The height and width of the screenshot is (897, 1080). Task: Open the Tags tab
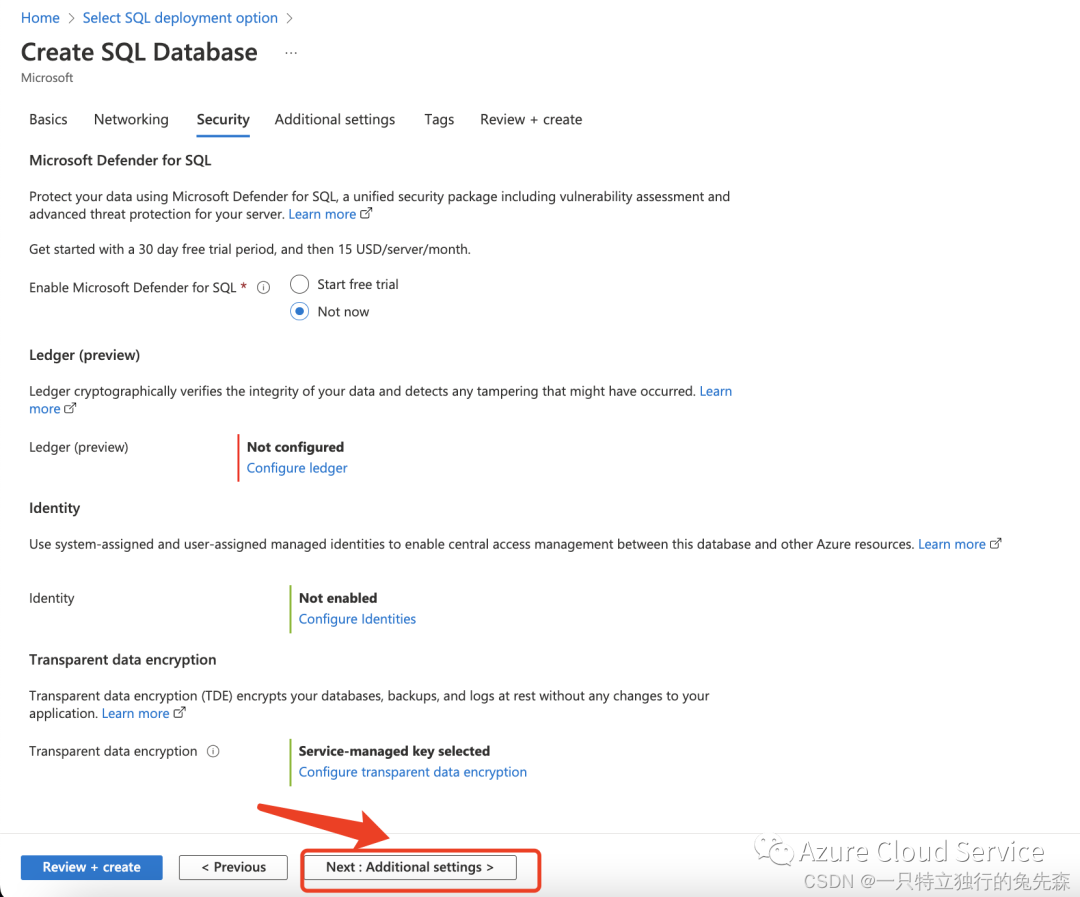439,119
